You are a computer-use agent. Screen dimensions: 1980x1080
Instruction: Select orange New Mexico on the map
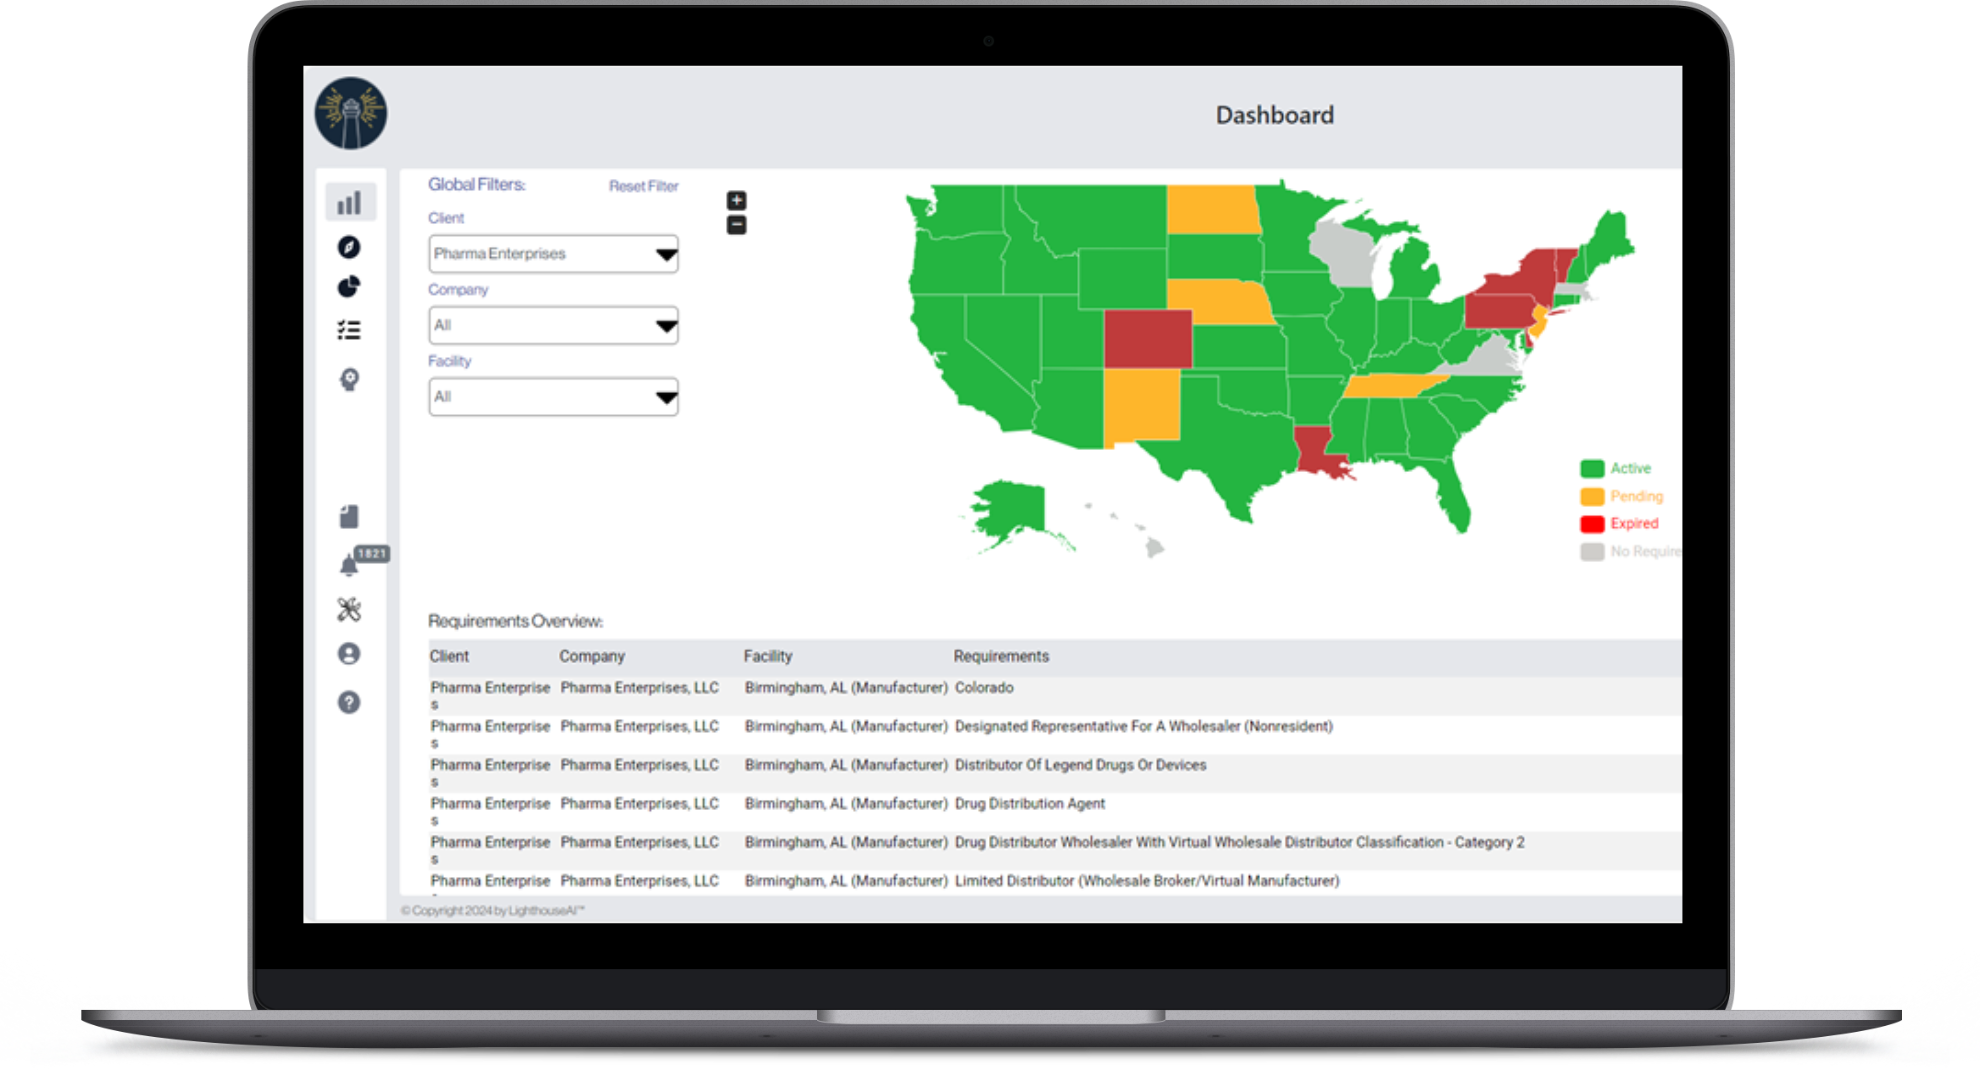pos(1142,406)
